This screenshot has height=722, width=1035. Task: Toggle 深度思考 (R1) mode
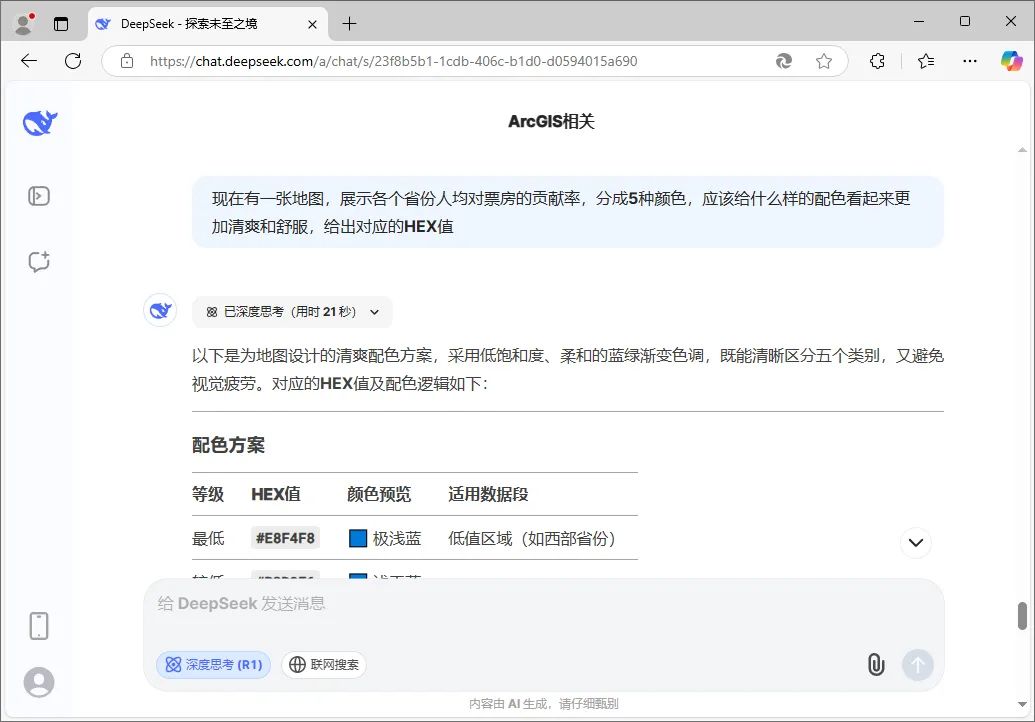(x=214, y=665)
